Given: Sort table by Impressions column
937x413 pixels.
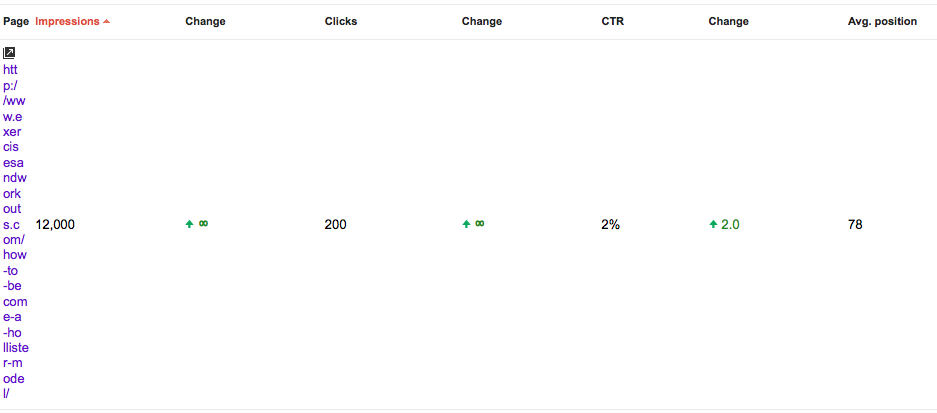Looking at the screenshot, I should [x=68, y=22].
